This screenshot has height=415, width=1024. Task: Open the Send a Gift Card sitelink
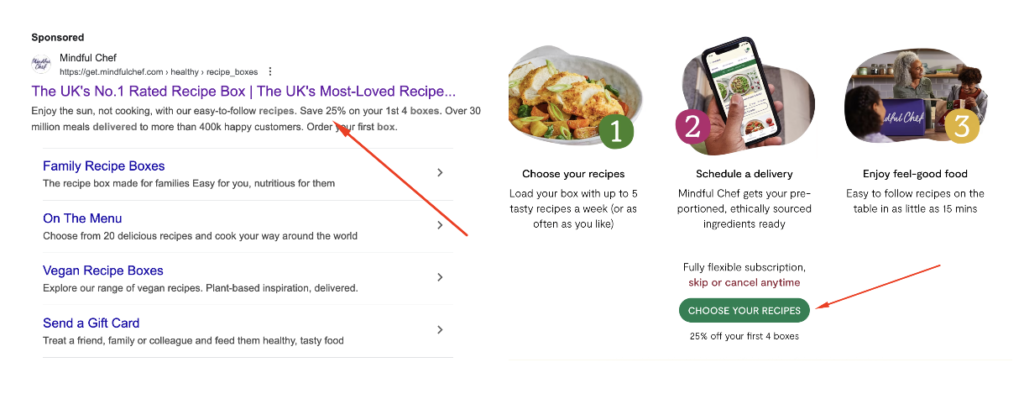click(x=91, y=323)
